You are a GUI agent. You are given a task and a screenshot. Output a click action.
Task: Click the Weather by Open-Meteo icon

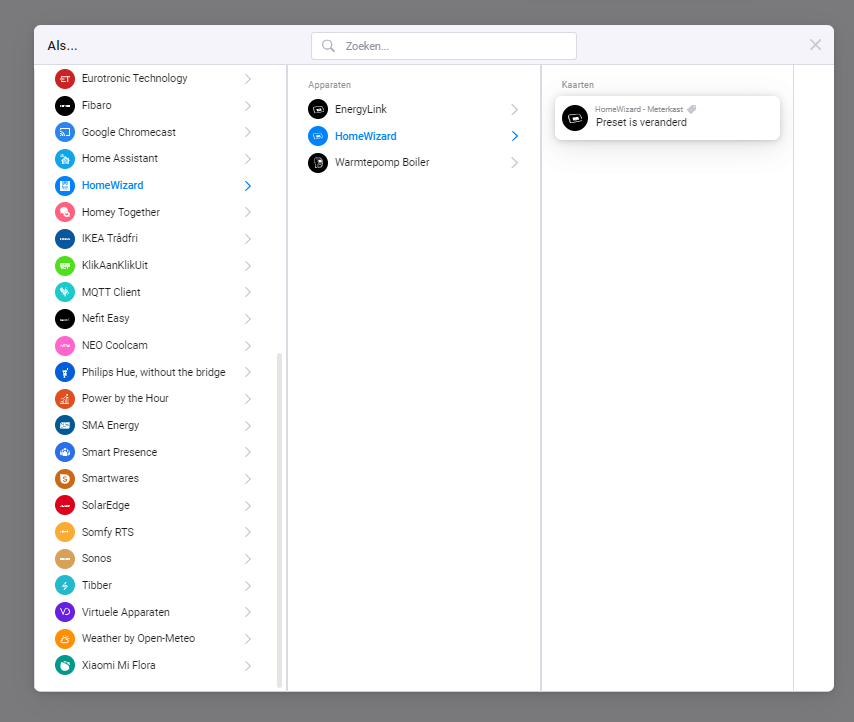tap(65, 639)
